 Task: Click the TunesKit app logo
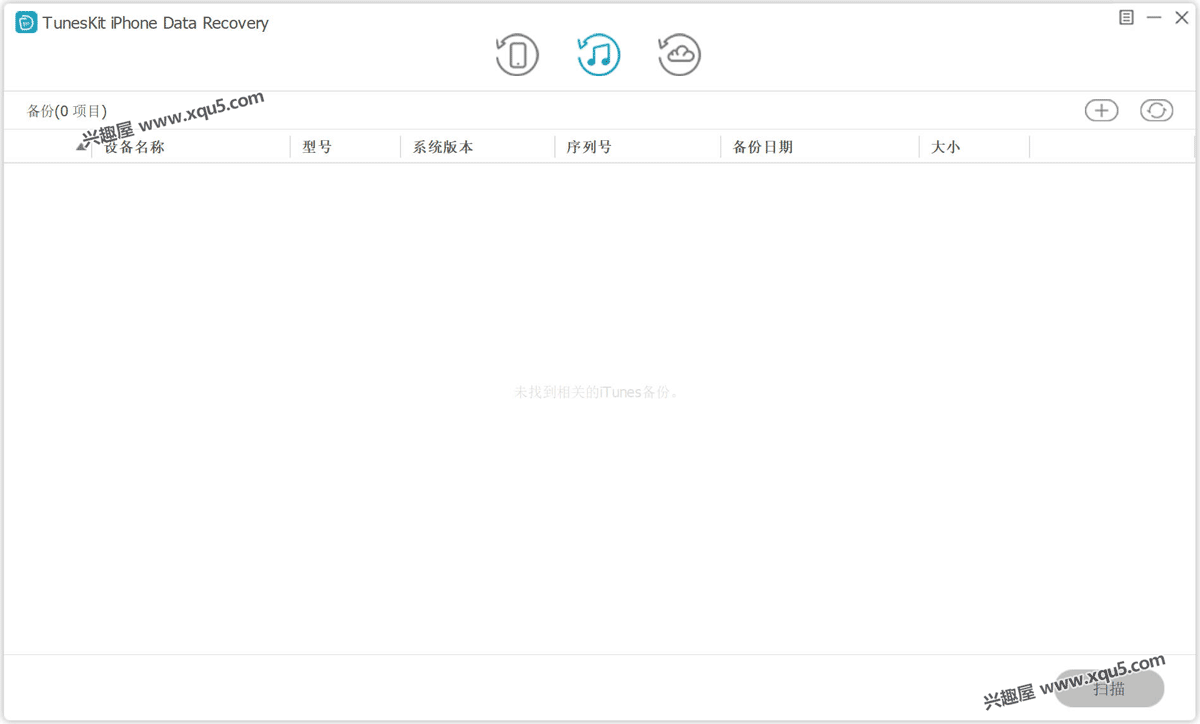point(26,22)
